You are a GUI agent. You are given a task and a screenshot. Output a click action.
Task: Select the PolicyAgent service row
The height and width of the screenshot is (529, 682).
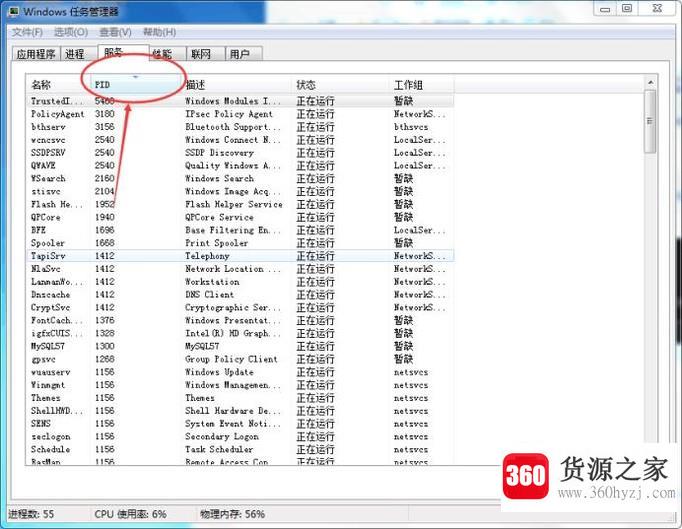240,114
